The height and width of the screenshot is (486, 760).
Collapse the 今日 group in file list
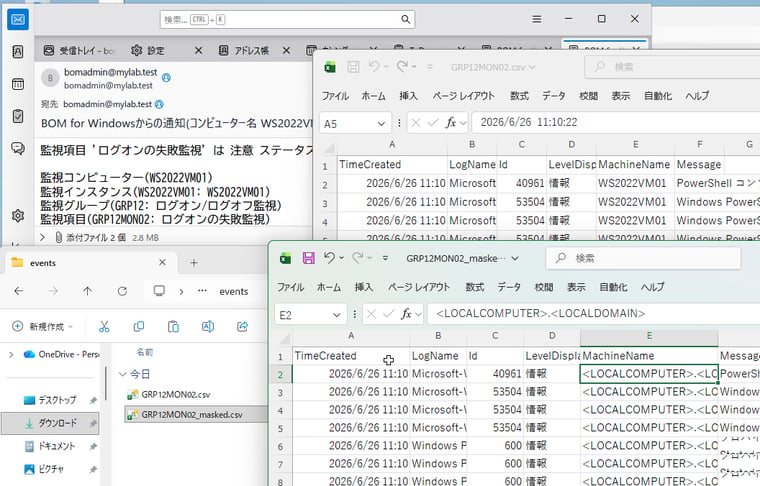pos(122,374)
